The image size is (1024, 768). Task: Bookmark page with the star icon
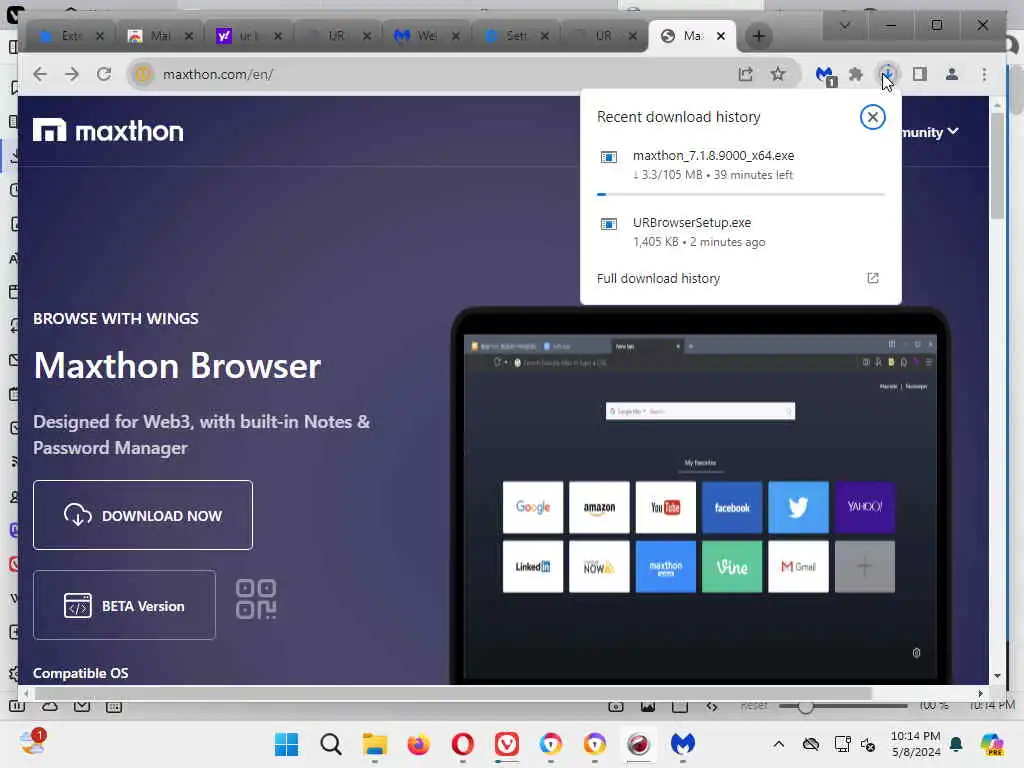coord(778,74)
